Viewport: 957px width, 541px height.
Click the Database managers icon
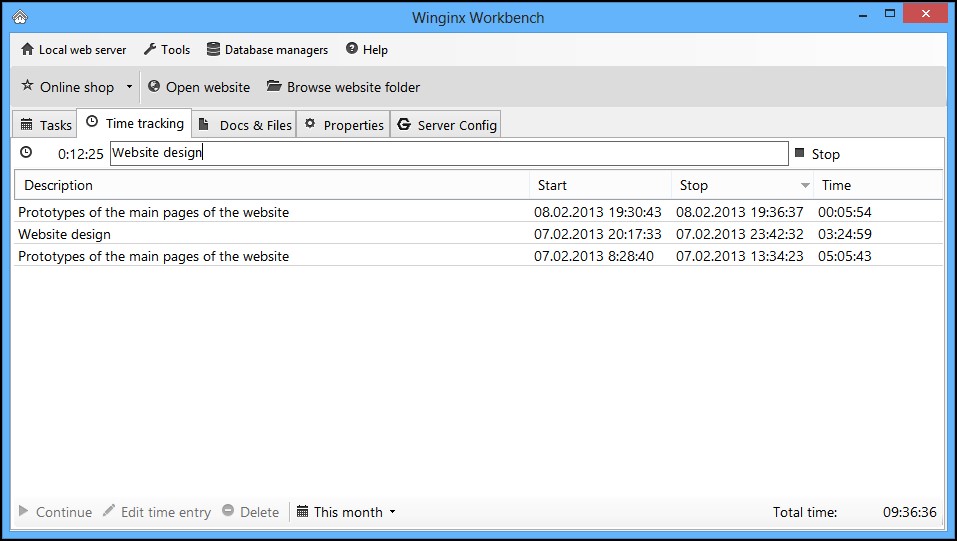coord(213,49)
